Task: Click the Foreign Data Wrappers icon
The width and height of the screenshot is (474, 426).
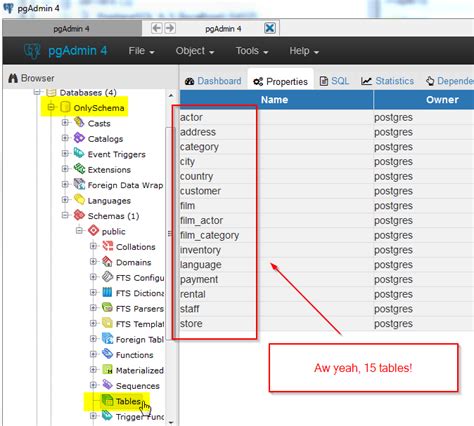Action: [x=79, y=184]
